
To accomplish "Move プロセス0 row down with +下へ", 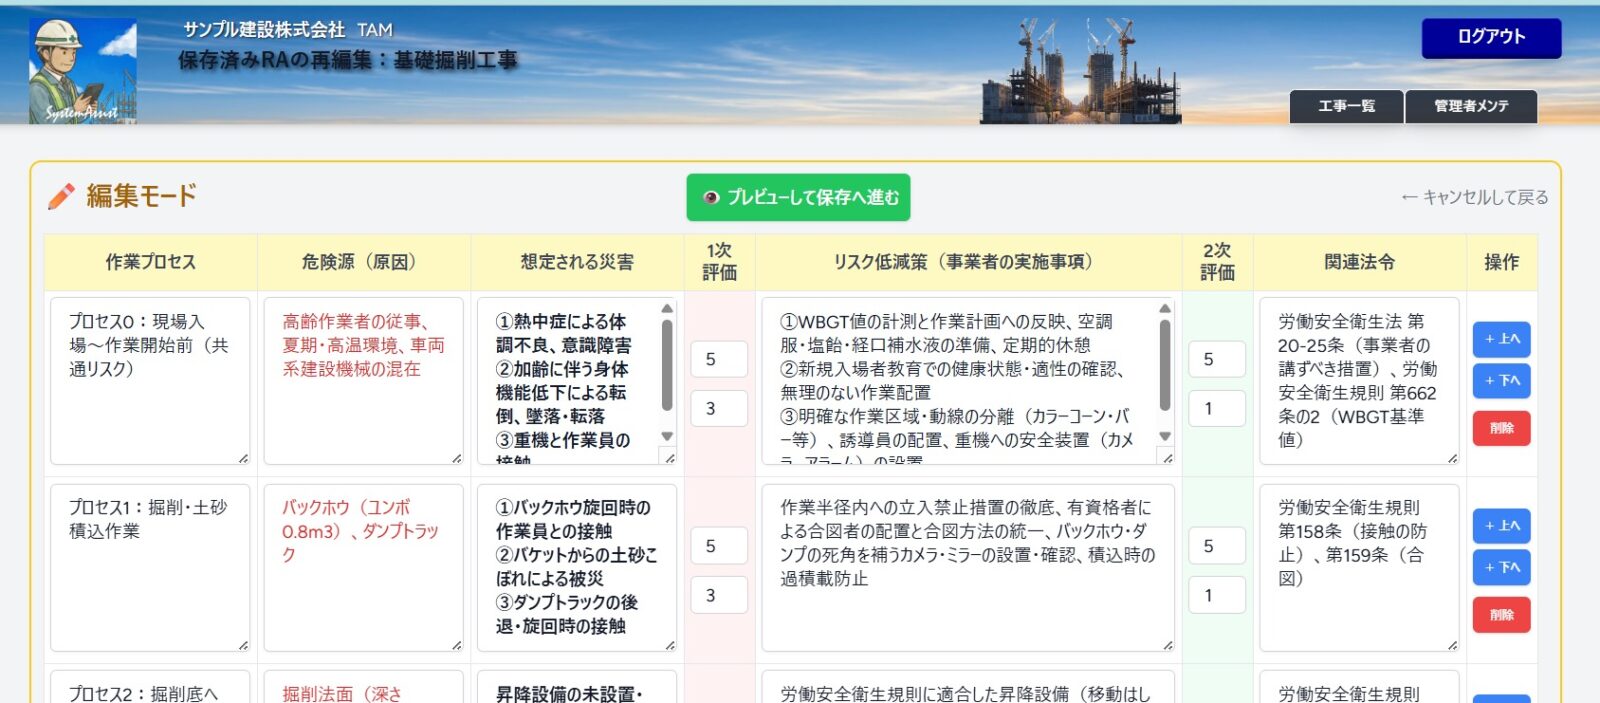I will coord(1501,381).
